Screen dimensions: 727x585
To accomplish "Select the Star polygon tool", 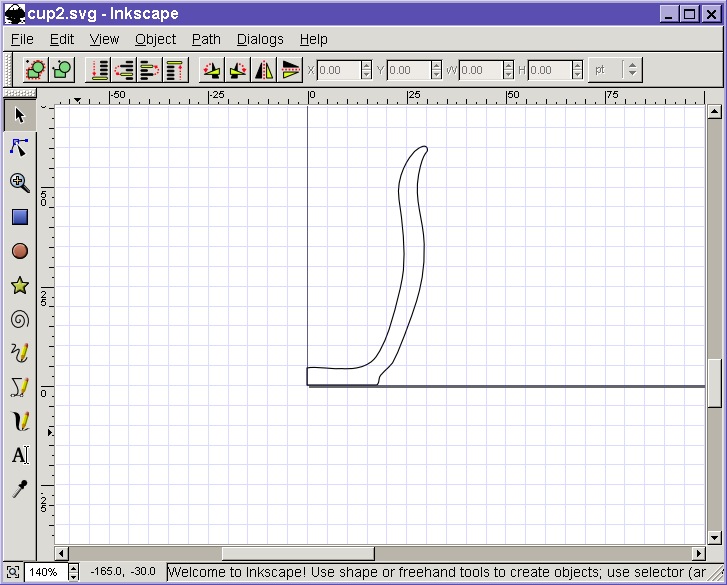I will coord(19,286).
